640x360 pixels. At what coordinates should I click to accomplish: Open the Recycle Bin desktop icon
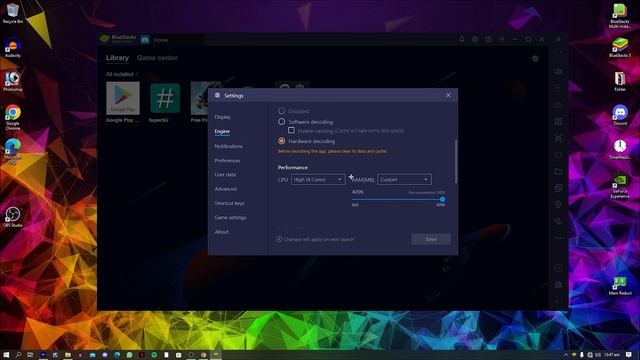[13, 13]
